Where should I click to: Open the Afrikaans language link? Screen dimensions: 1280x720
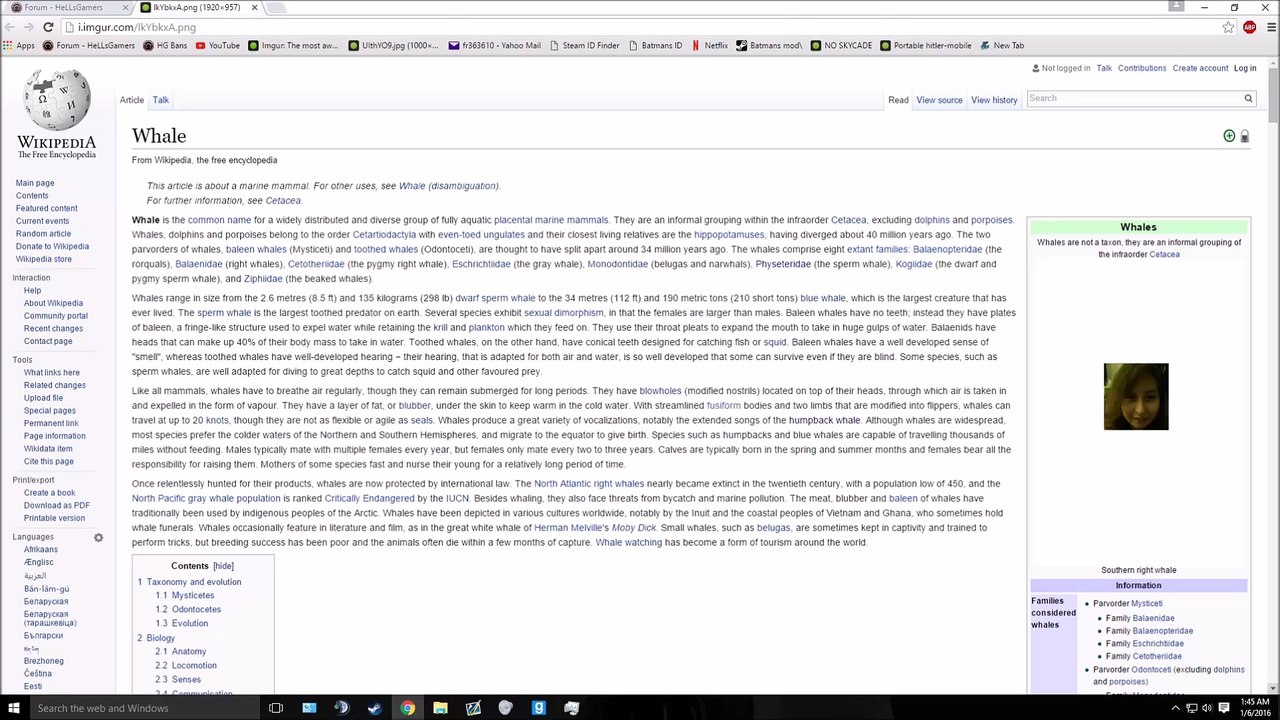pos(41,550)
